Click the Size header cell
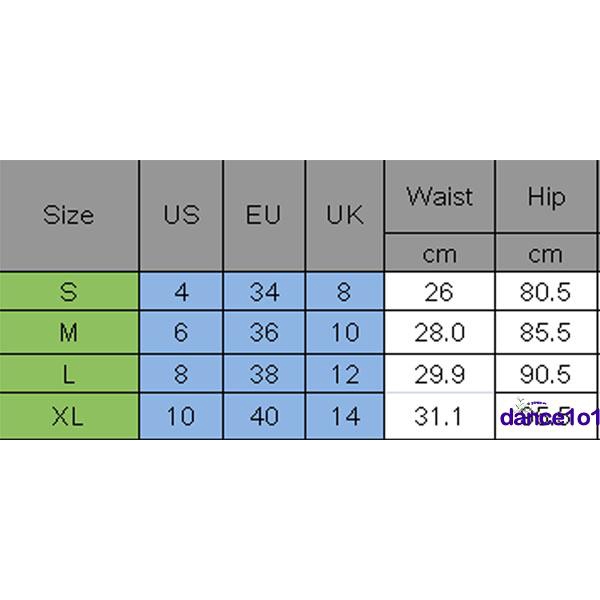 pyautogui.click(x=69, y=215)
